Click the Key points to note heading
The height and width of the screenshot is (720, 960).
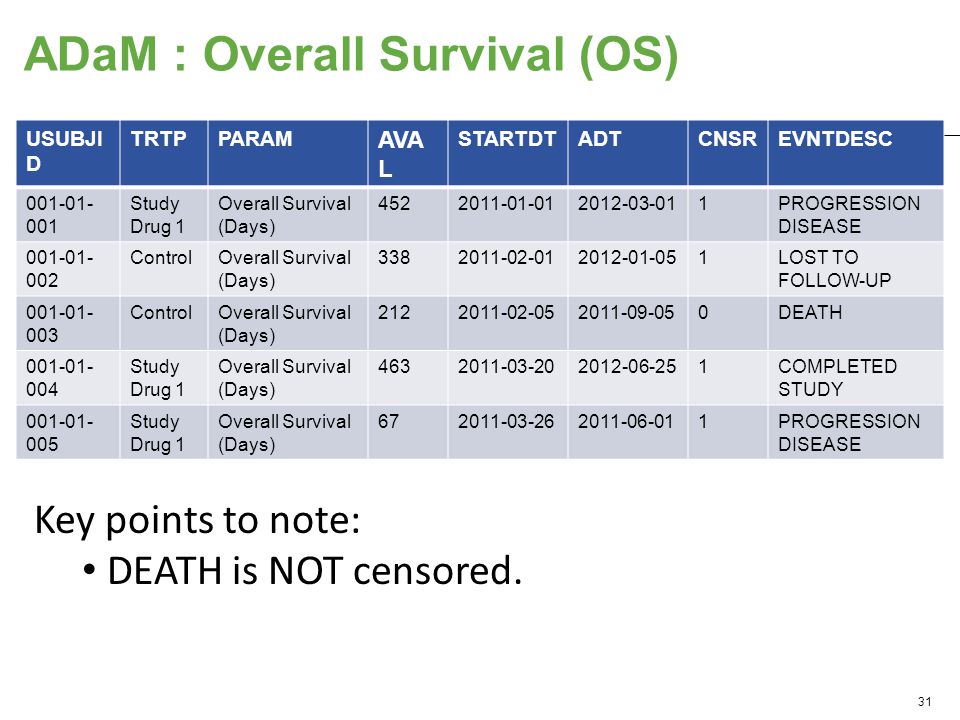[197, 521]
